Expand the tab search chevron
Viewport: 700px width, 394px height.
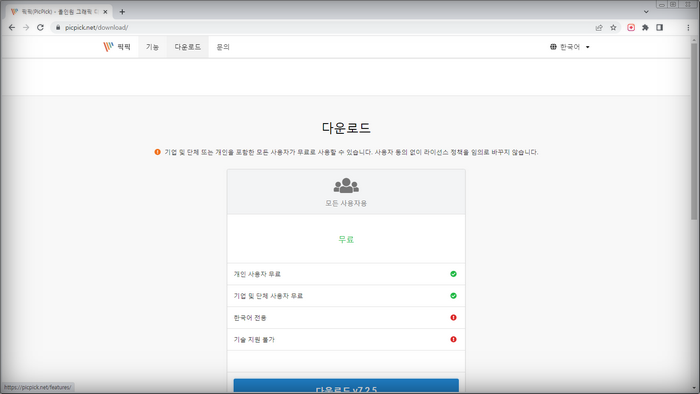point(646,12)
